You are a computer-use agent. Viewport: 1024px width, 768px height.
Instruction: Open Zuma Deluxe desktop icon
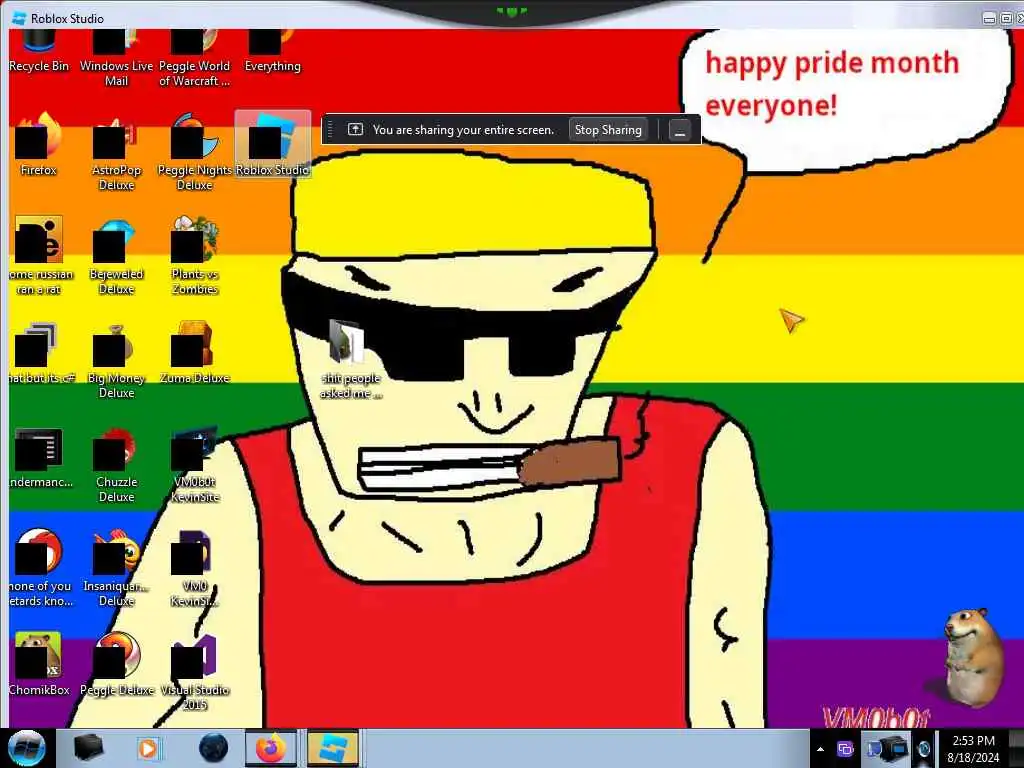pyautogui.click(x=195, y=353)
